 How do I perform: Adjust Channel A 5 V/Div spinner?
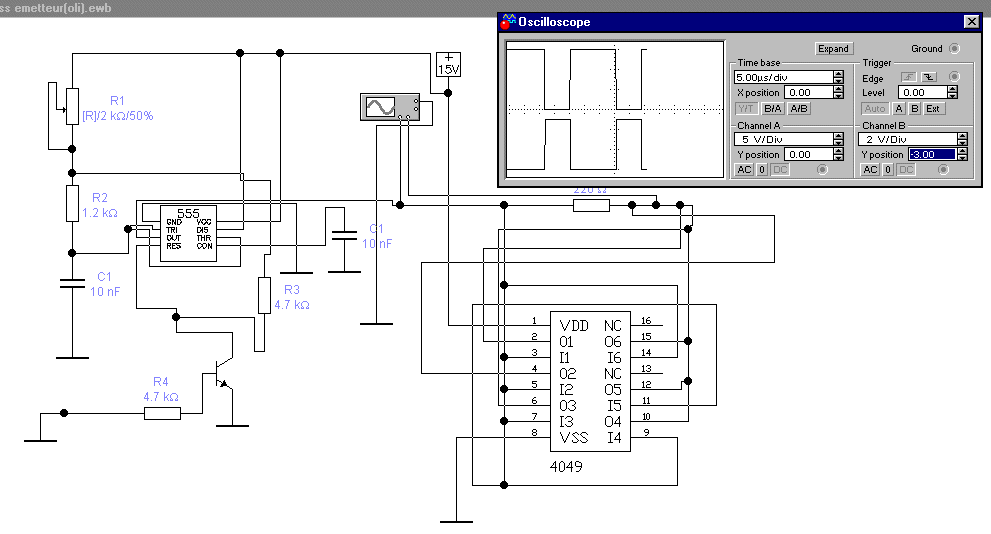pyautogui.click(x=838, y=139)
